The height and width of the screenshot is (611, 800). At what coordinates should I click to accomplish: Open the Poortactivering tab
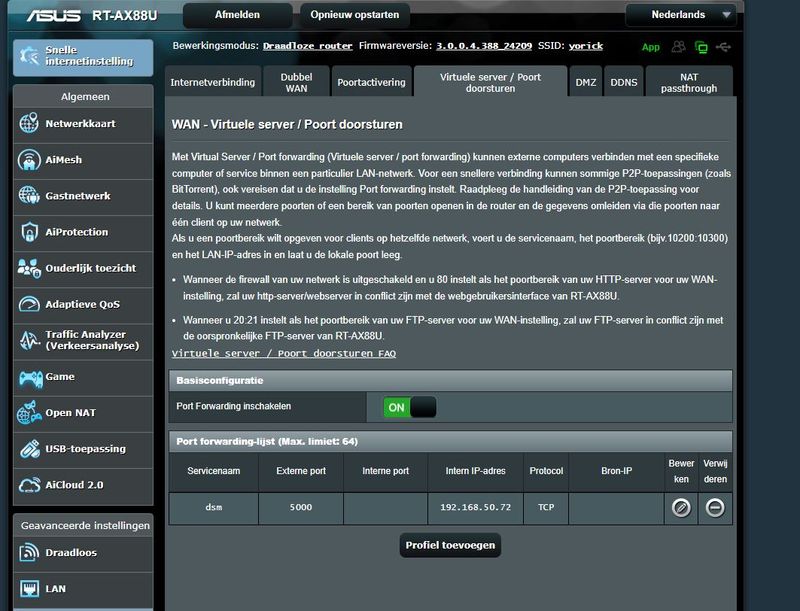pos(371,82)
